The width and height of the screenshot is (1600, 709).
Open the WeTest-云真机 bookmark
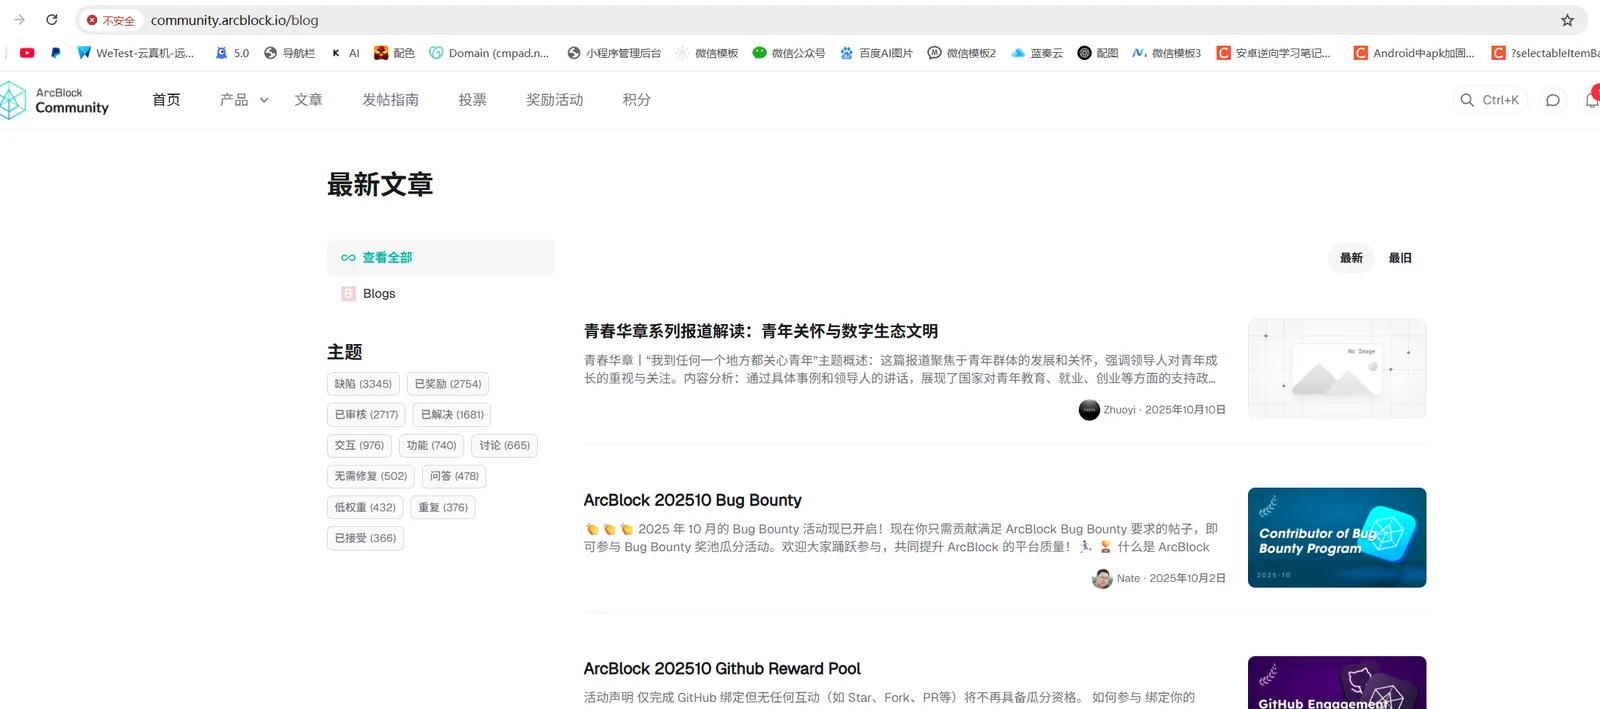pyautogui.click(x=136, y=53)
